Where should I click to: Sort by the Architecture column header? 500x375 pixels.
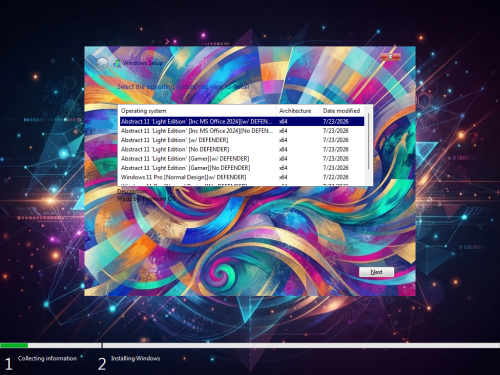click(298, 111)
